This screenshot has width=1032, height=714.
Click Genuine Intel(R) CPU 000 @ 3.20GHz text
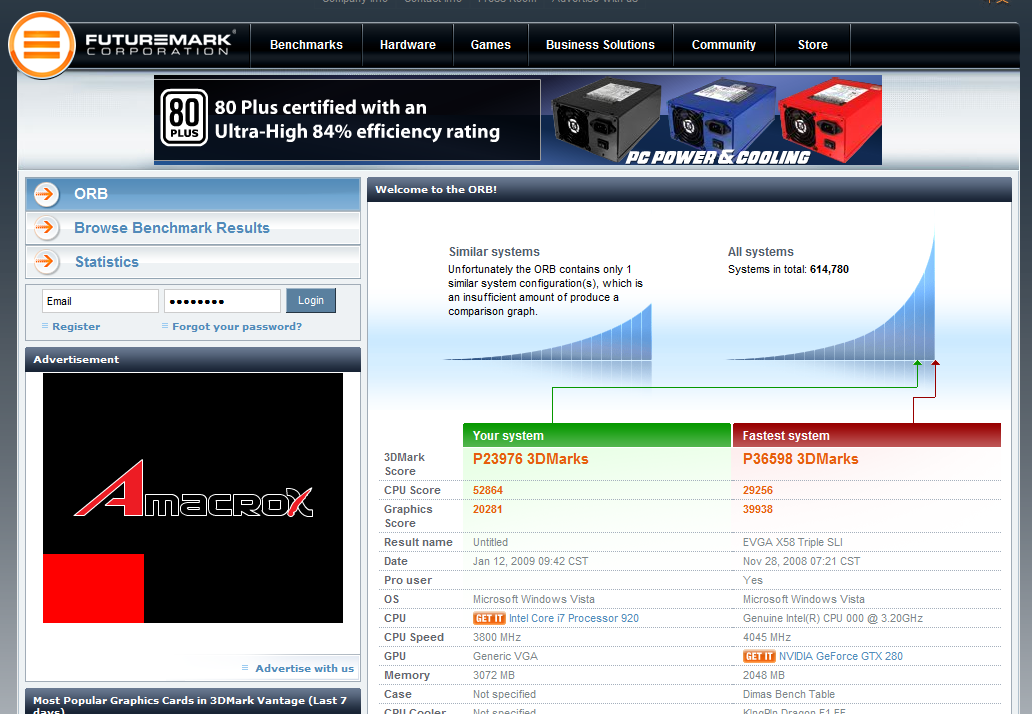(833, 619)
